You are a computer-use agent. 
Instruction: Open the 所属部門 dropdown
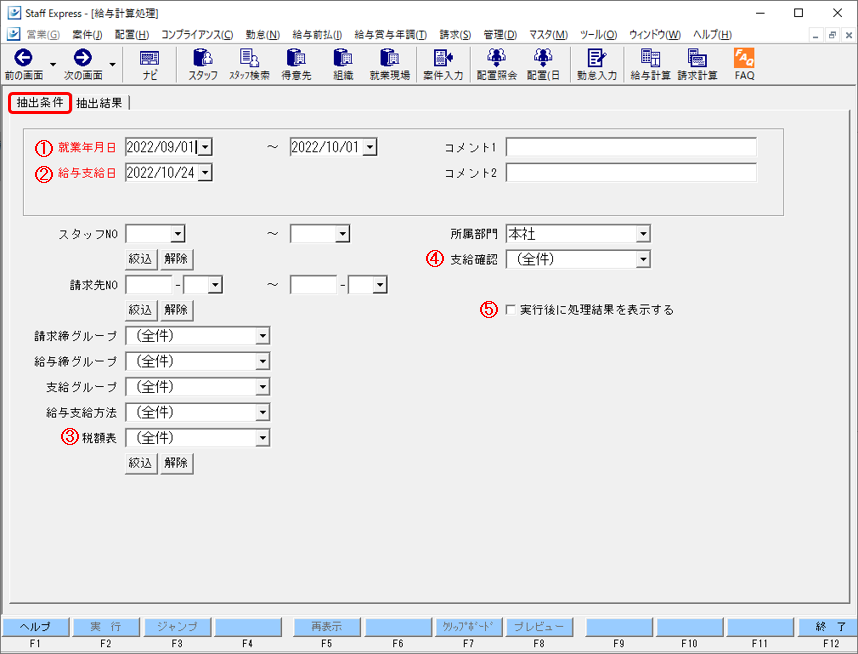pos(643,234)
